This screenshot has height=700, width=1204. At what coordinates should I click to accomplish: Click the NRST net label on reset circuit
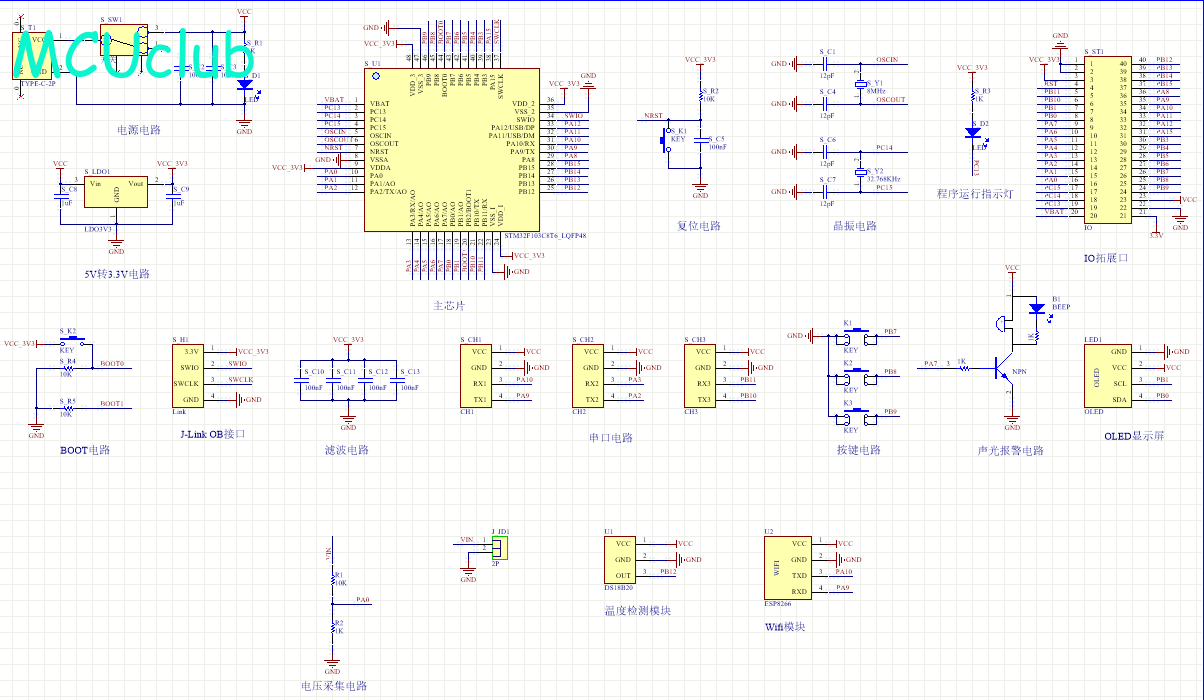click(x=652, y=116)
